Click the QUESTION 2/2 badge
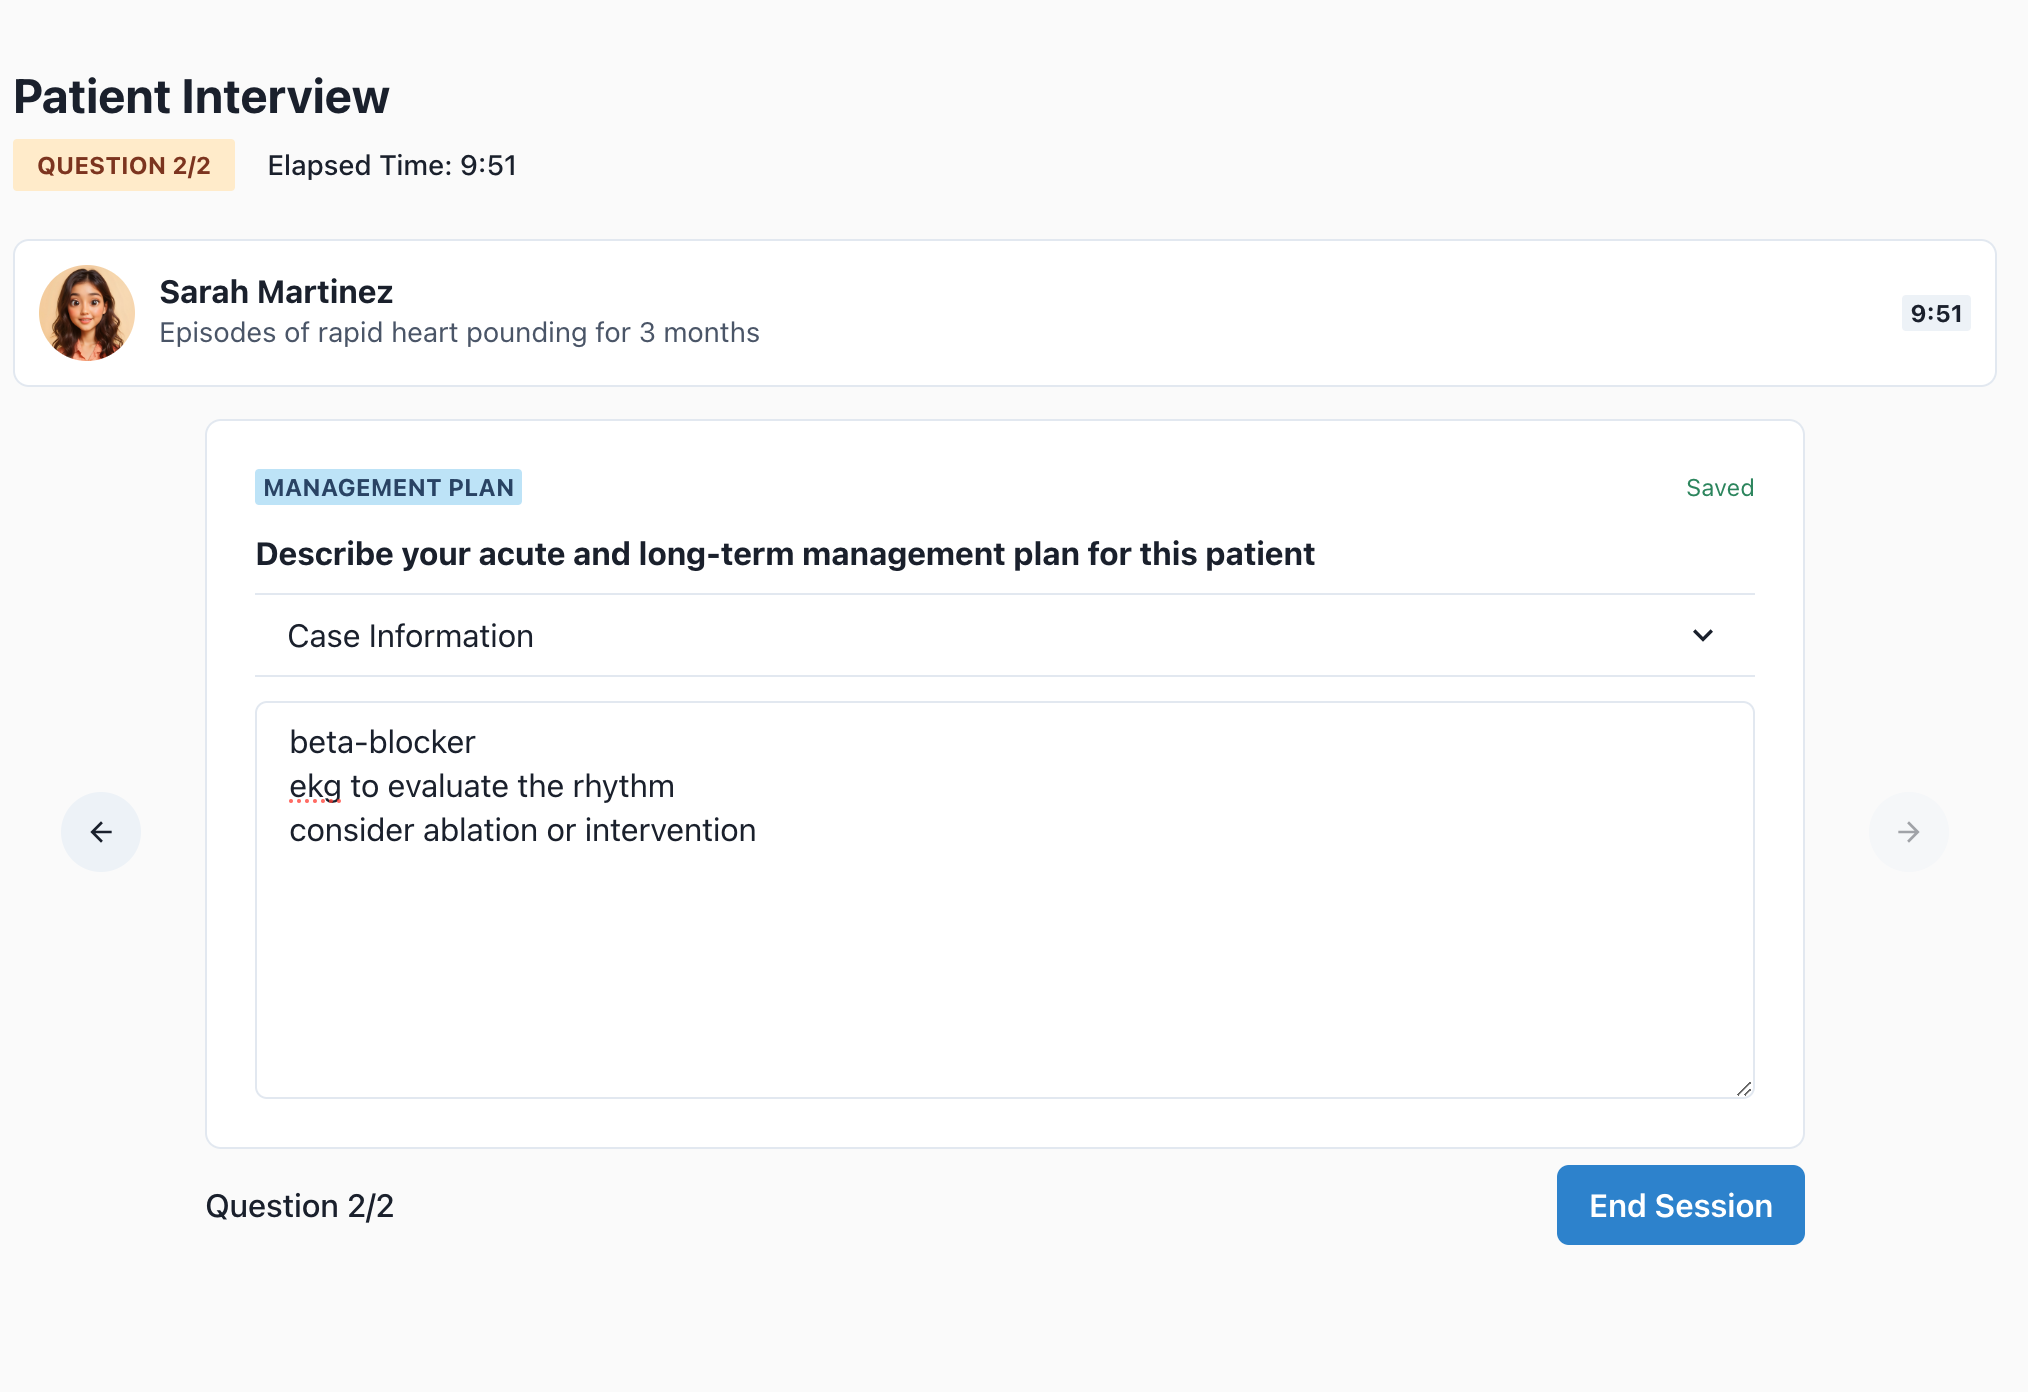2028x1392 pixels. (x=124, y=165)
